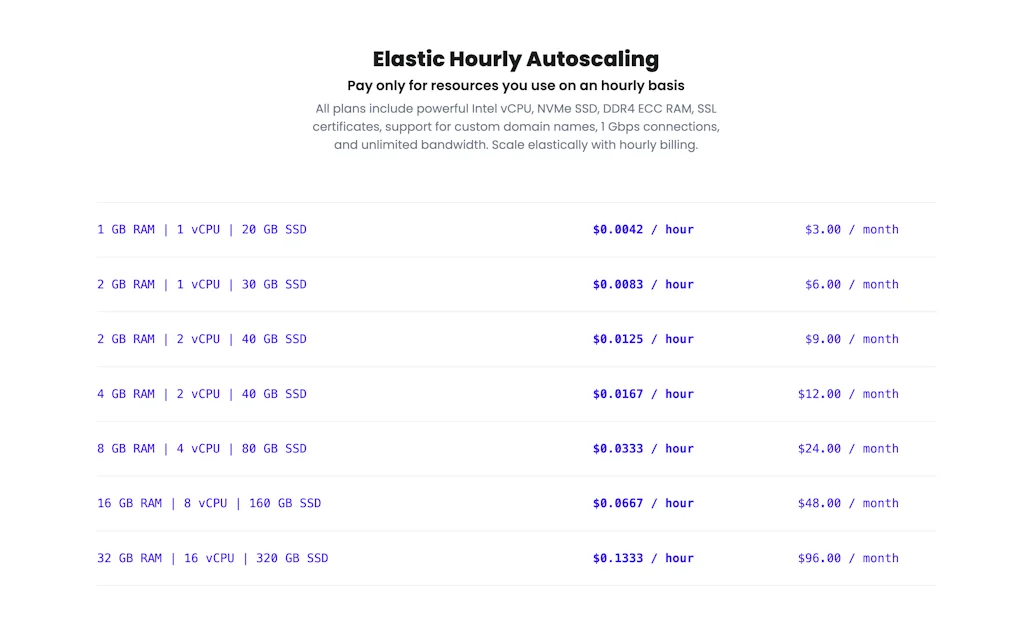The height and width of the screenshot is (621, 1024).
Task: Choose the 4 GB RAM, 2 vCPU plan
Action: tap(202, 394)
